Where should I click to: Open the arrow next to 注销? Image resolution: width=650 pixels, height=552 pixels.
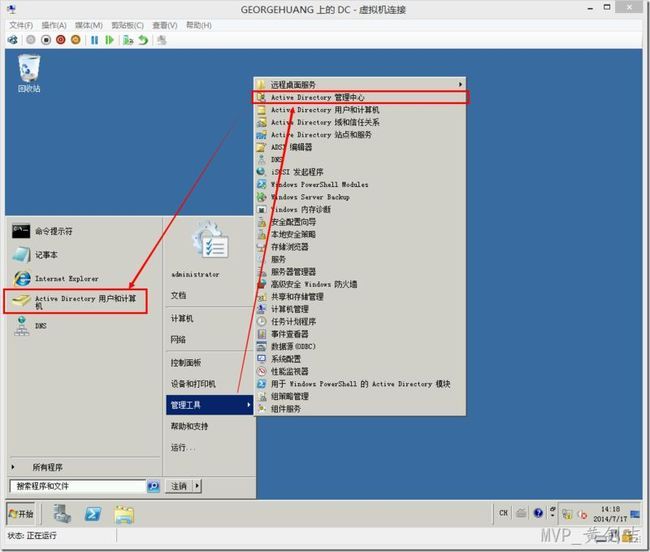pyautogui.click(x=197, y=486)
